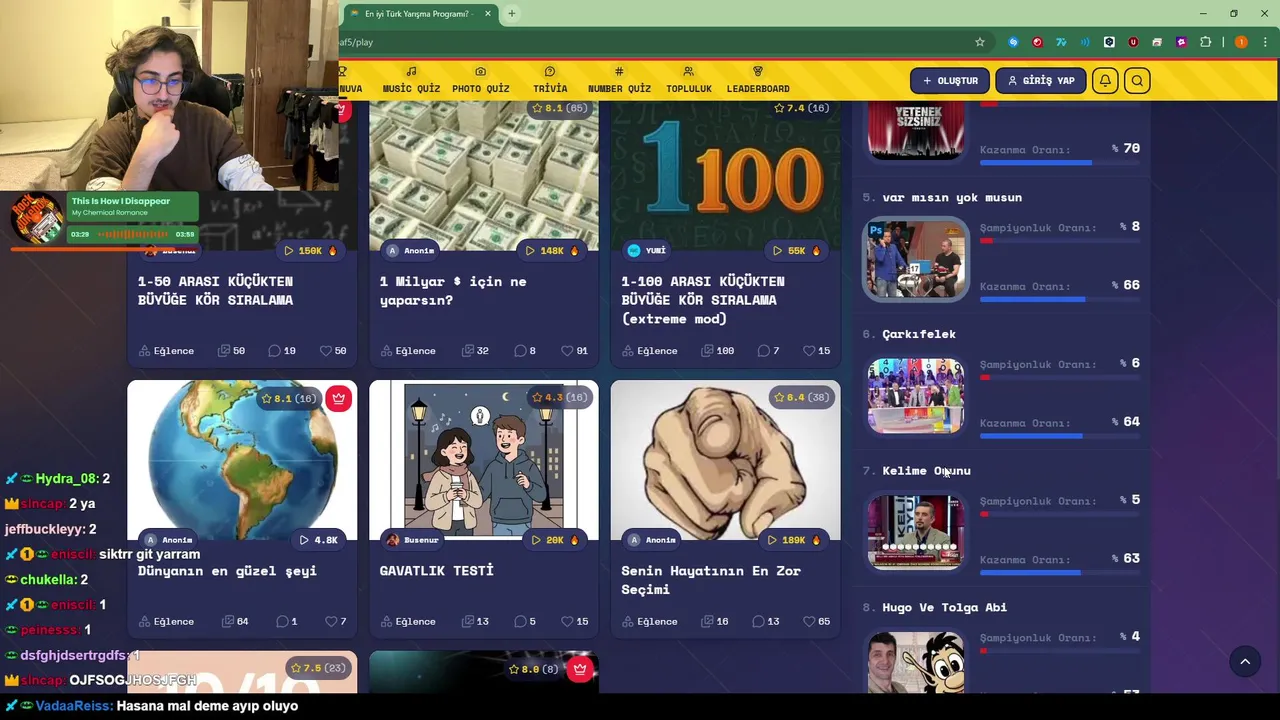Open 'Senin Hayatının En Zor Seçimi' title
The width and height of the screenshot is (1280, 720).
coord(711,580)
